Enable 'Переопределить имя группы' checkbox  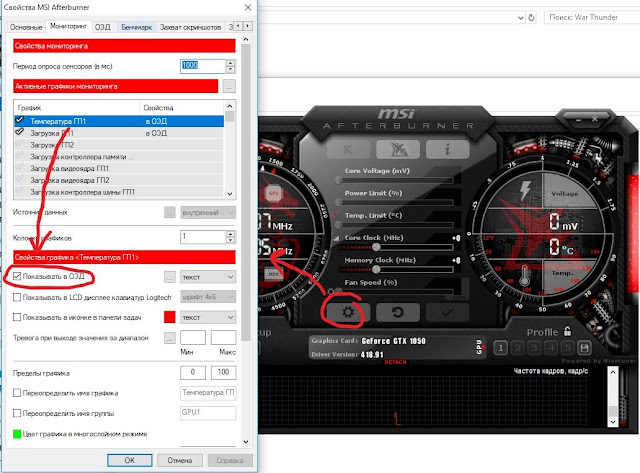coord(17,413)
